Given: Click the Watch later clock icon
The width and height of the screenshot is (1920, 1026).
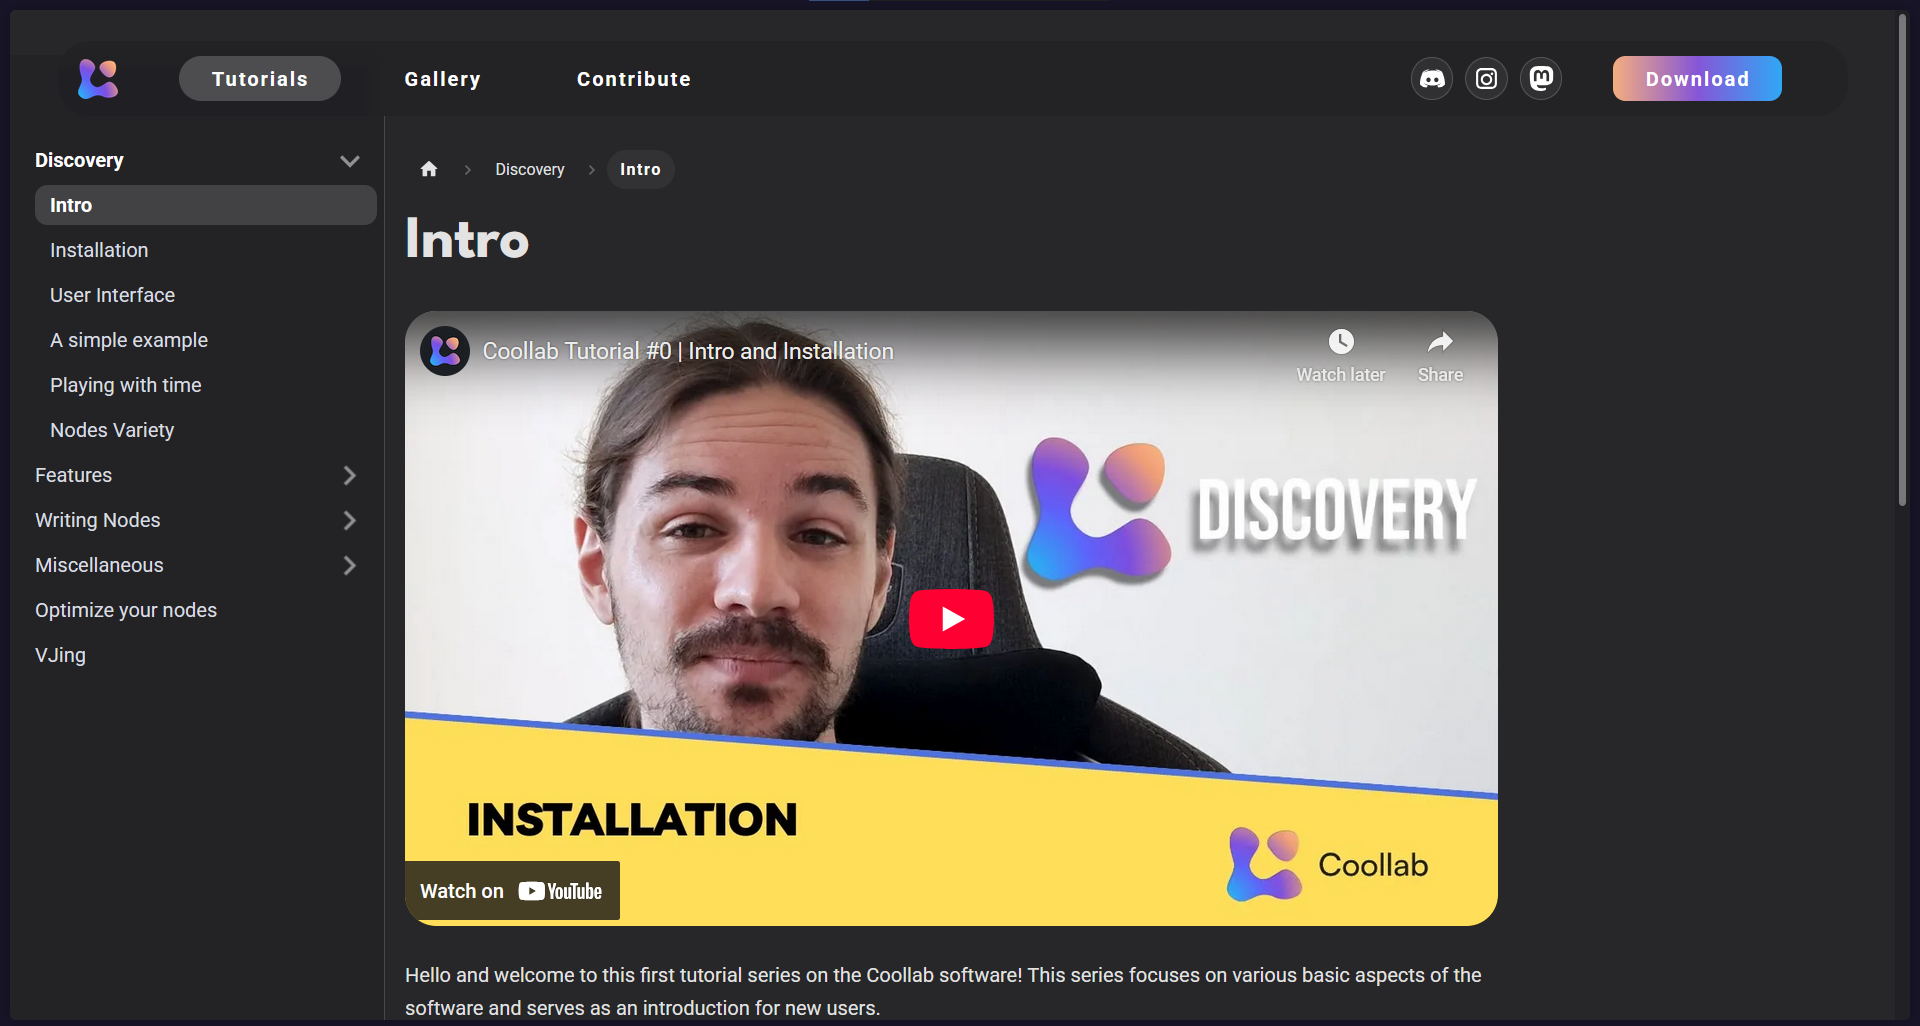Looking at the screenshot, I should 1341,342.
